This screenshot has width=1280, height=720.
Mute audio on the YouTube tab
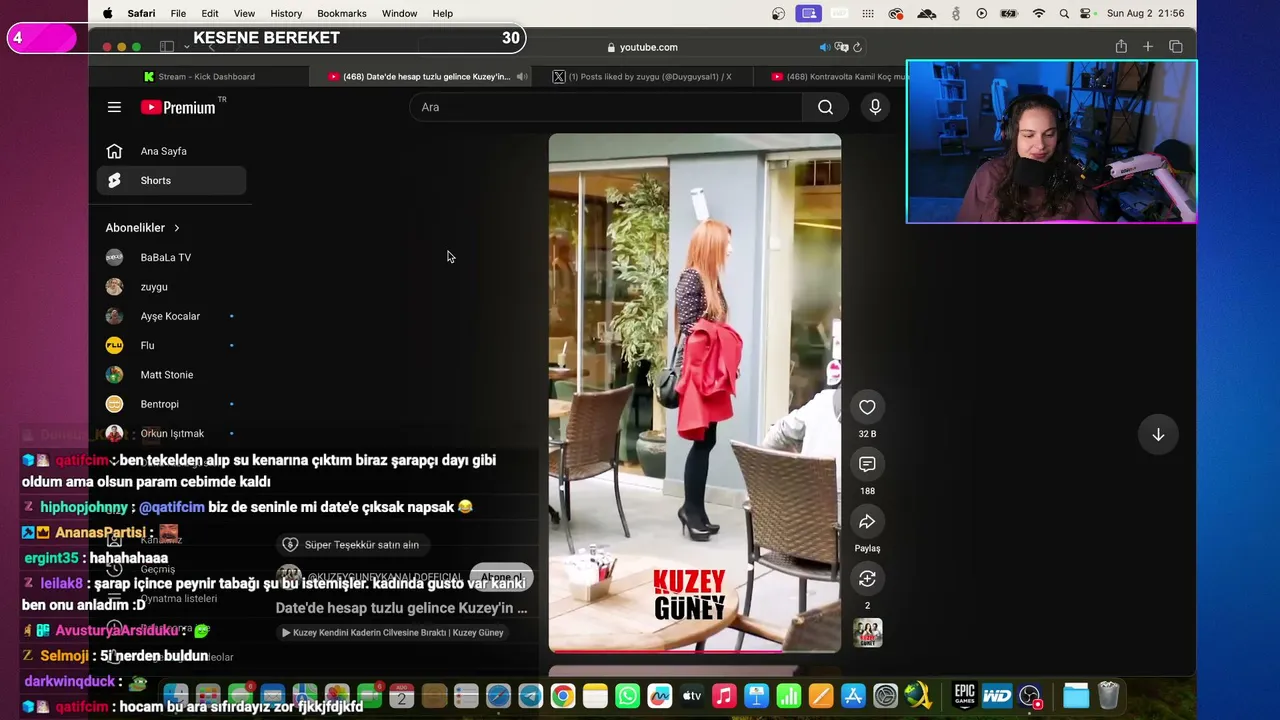click(x=521, y=76)
